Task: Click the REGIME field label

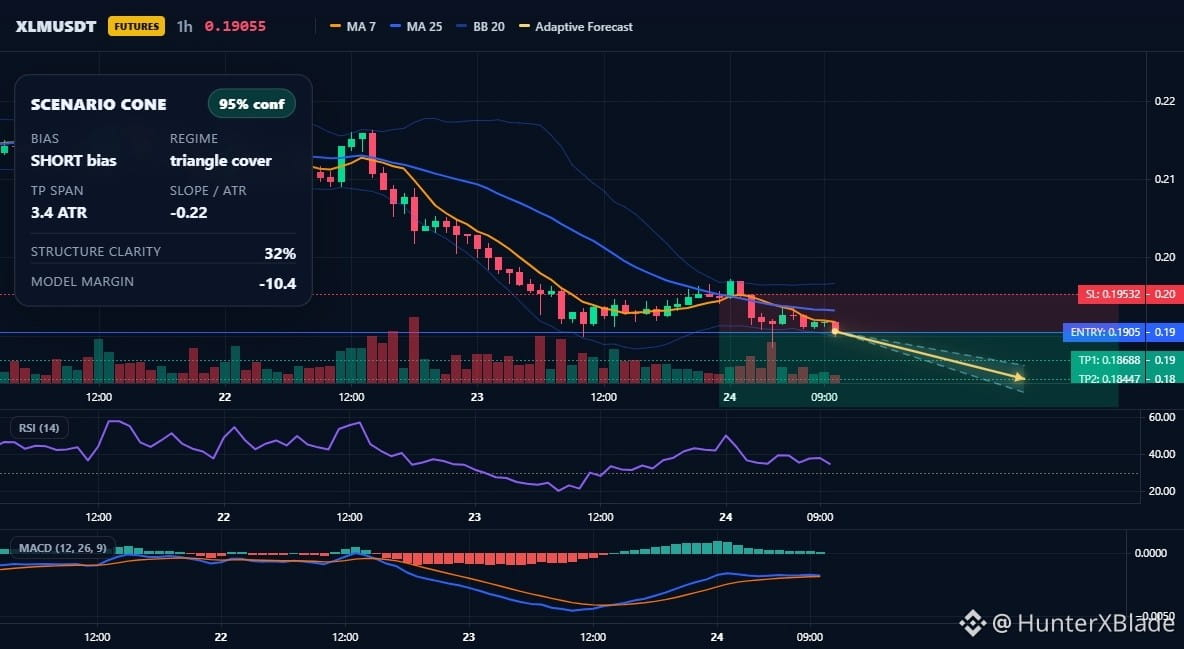Action: click(193, 138)
